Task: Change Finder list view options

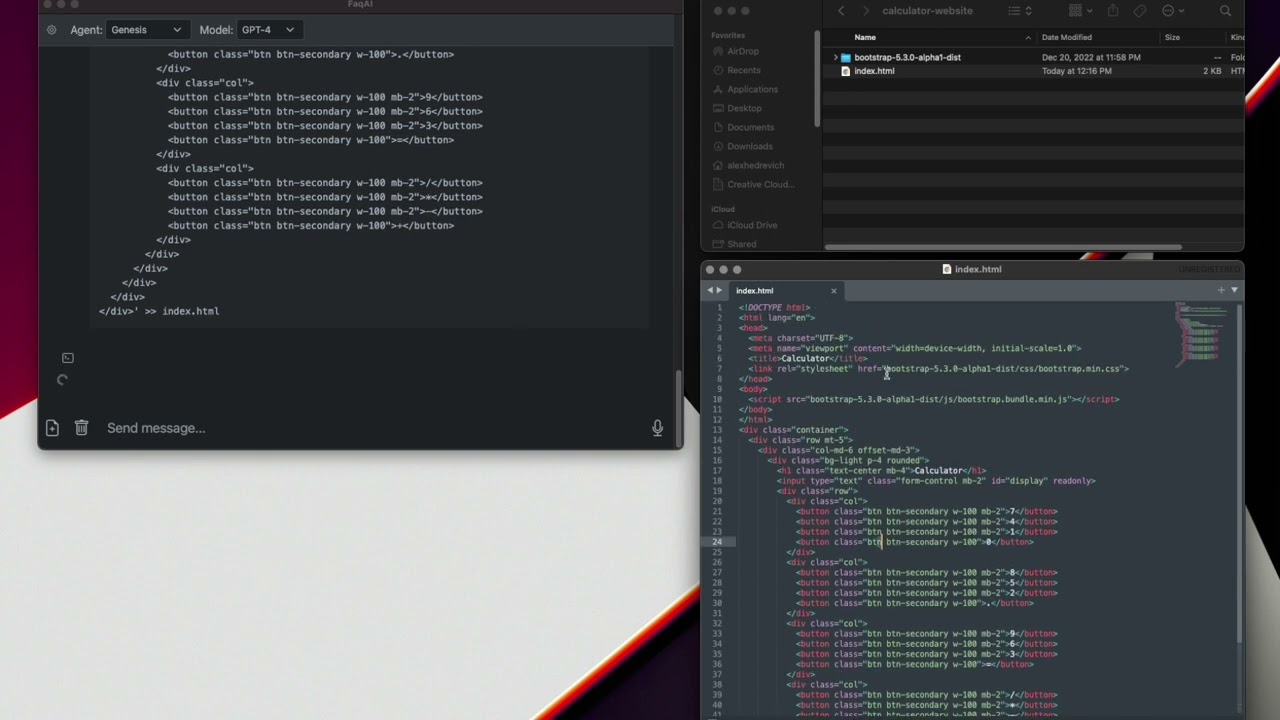Action: point(1019,11)
